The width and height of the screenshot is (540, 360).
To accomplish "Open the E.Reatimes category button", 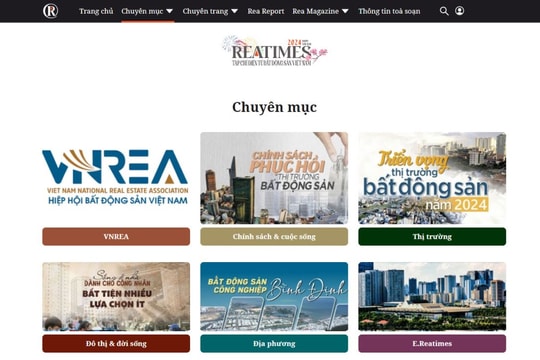I will 432,343.
